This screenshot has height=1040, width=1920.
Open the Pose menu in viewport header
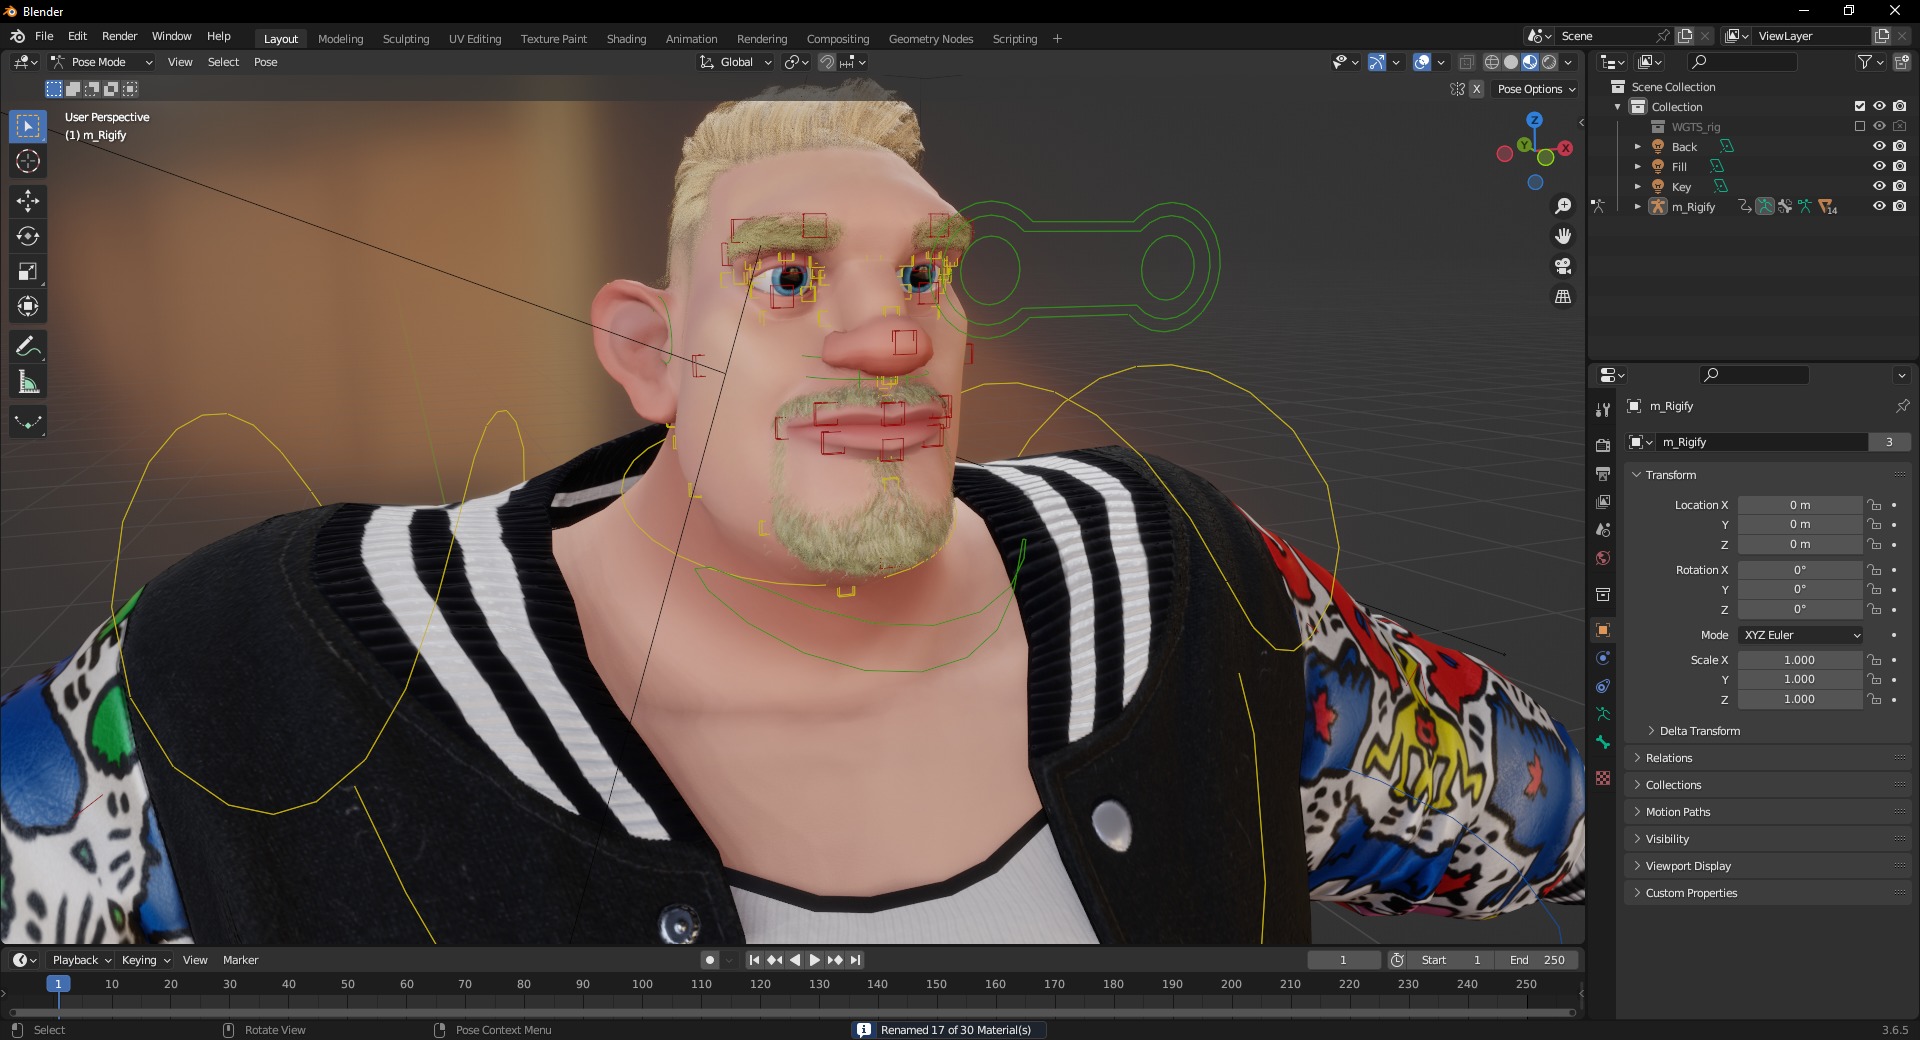click(265, 62)
